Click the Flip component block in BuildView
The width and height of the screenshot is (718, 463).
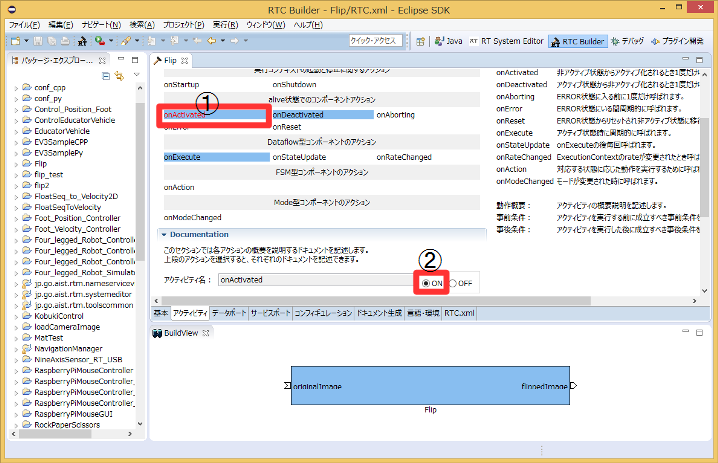(430, 386)
